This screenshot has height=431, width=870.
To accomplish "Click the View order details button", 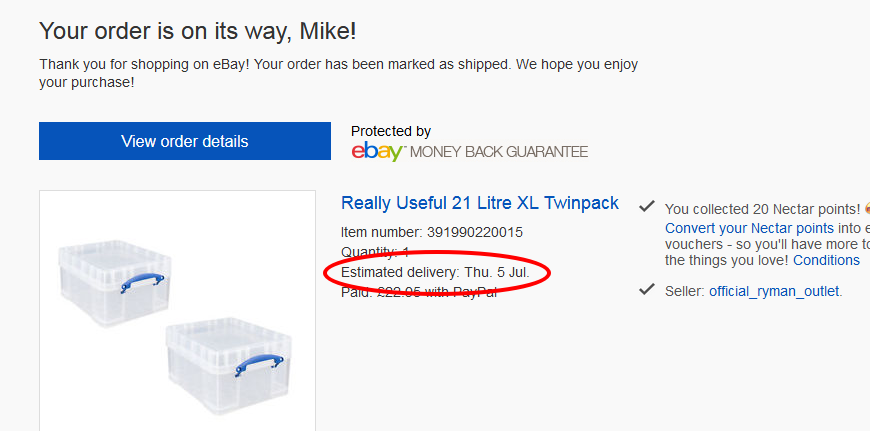I will coord(185,141).
